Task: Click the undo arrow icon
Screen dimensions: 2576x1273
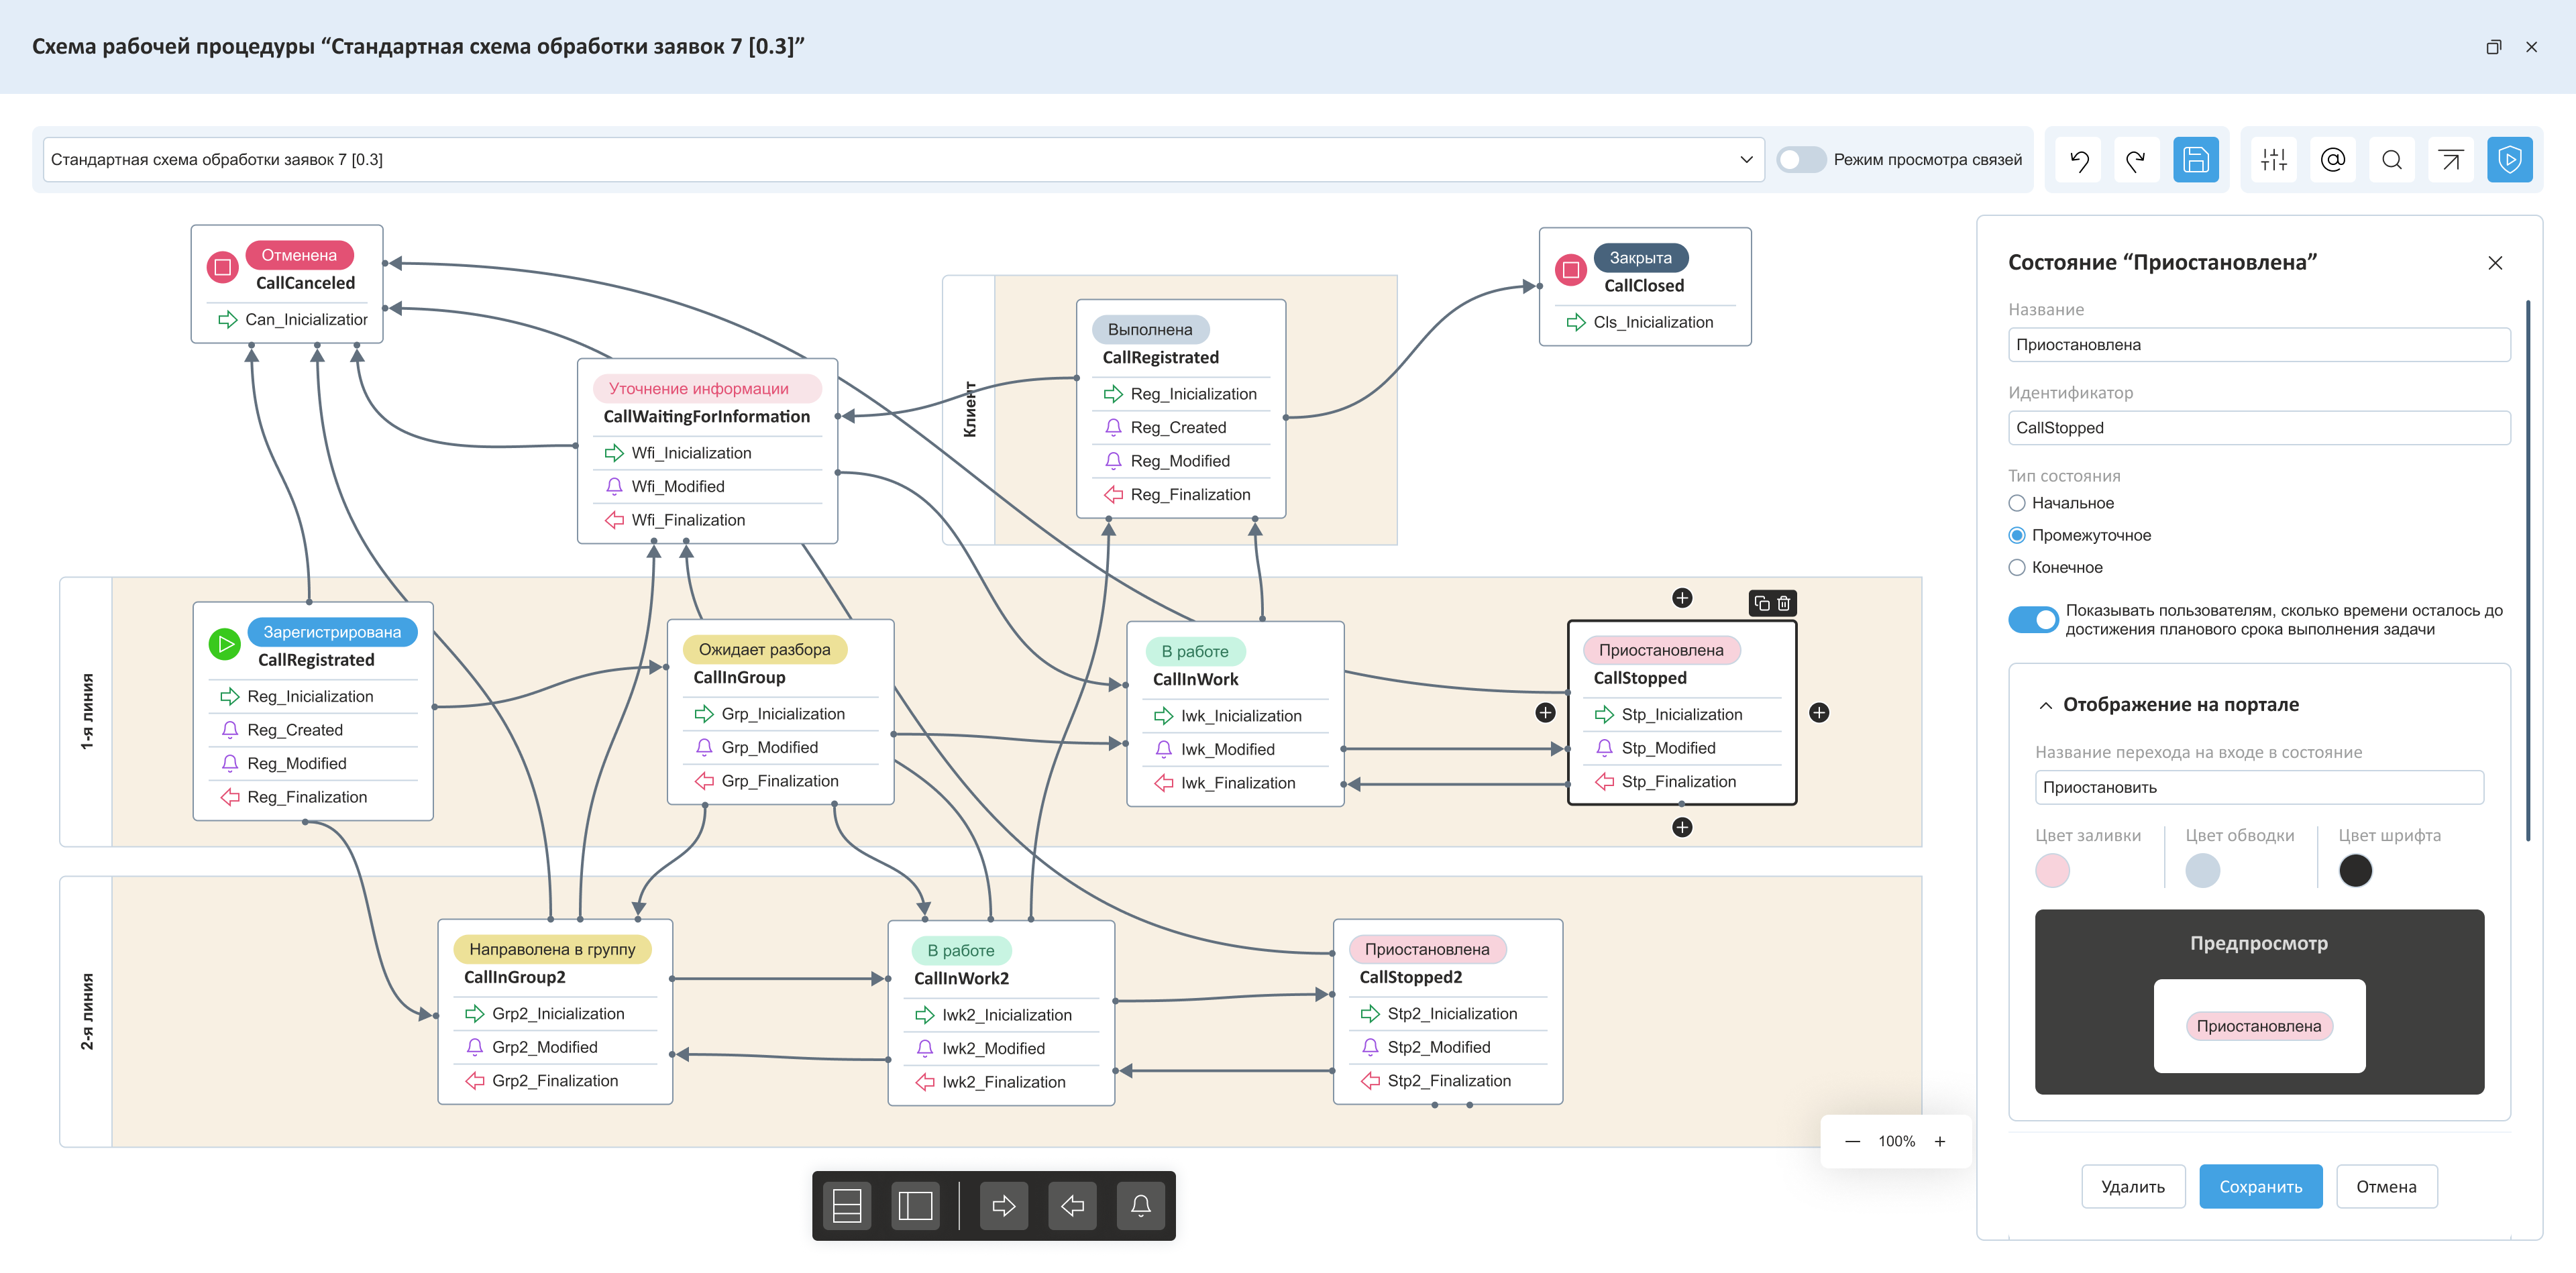Action: tap(2079, 160)
